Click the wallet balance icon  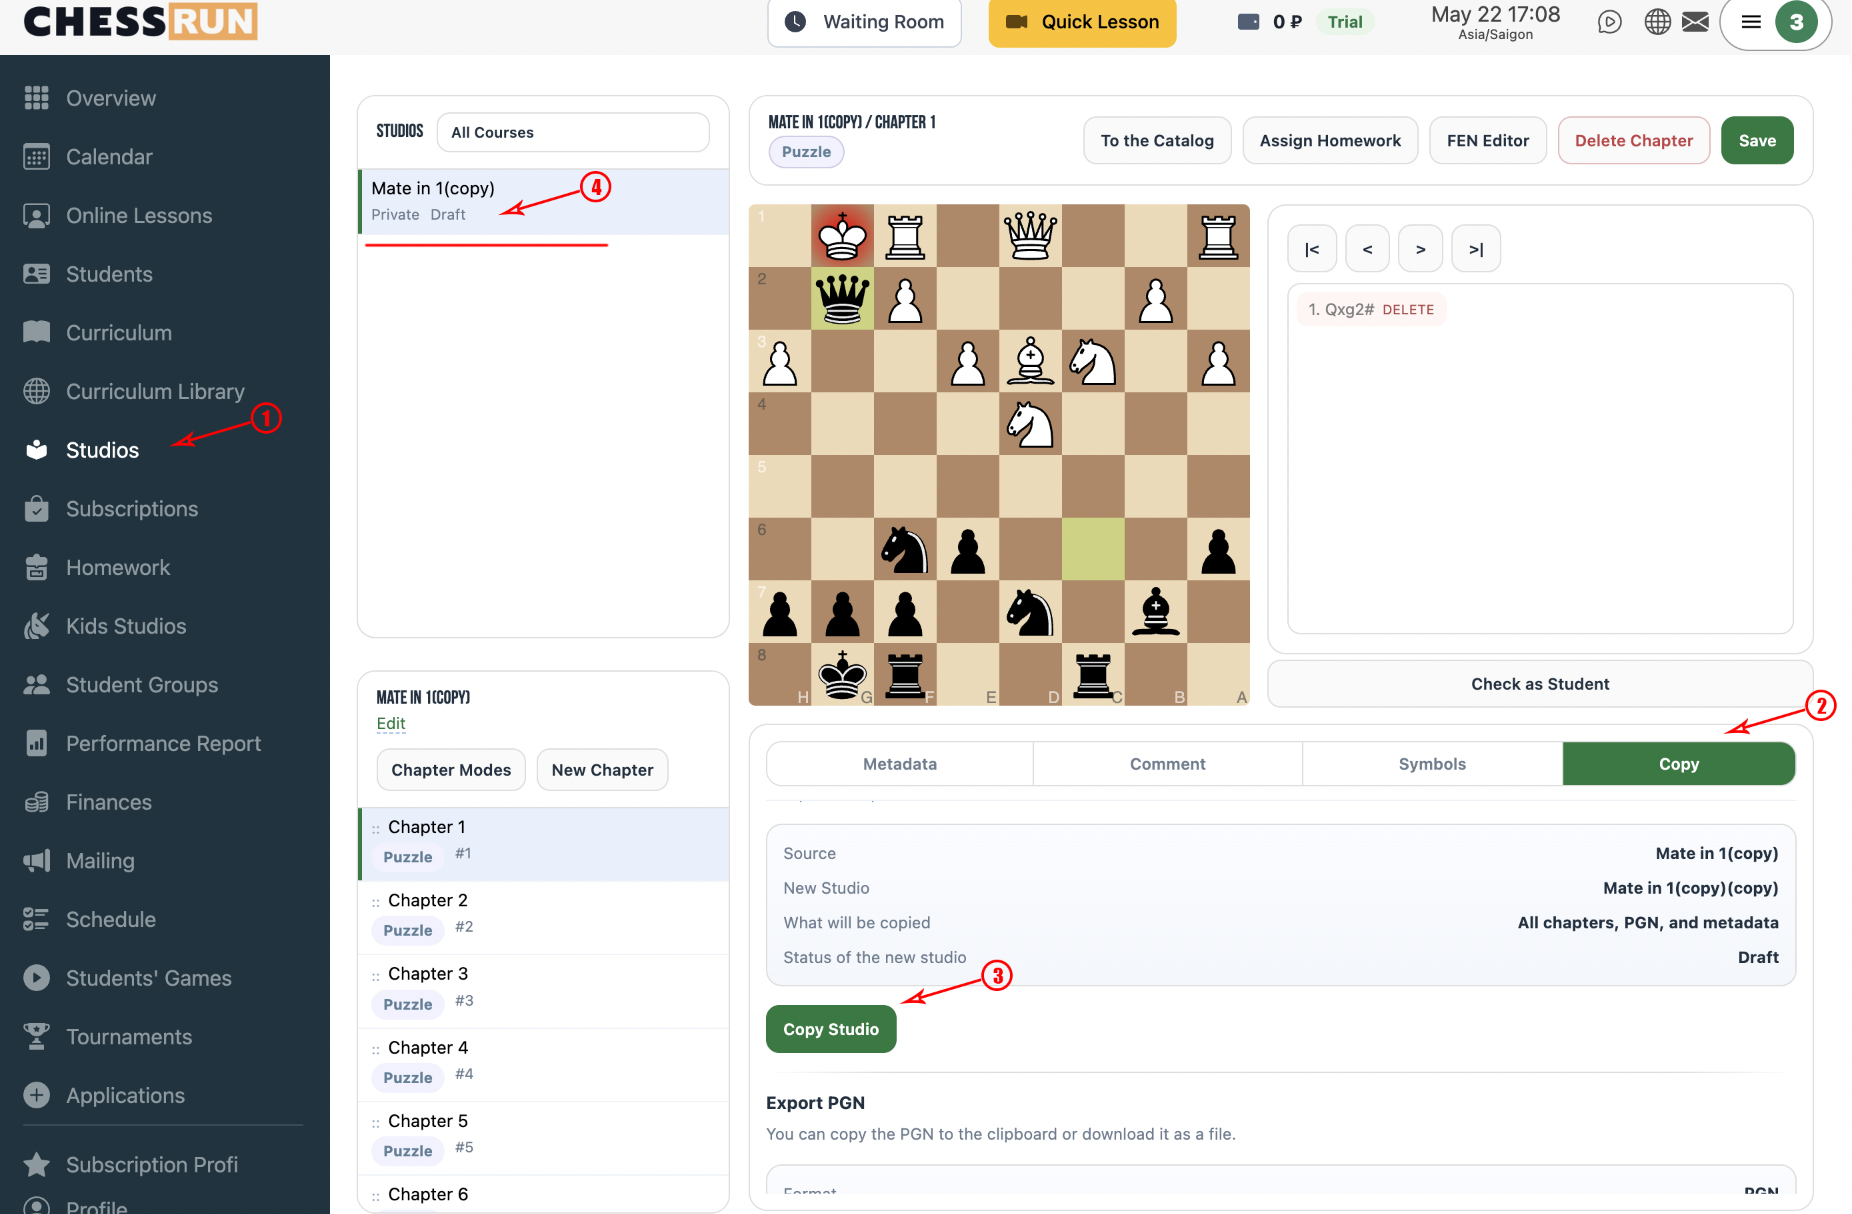[1249, 22]
